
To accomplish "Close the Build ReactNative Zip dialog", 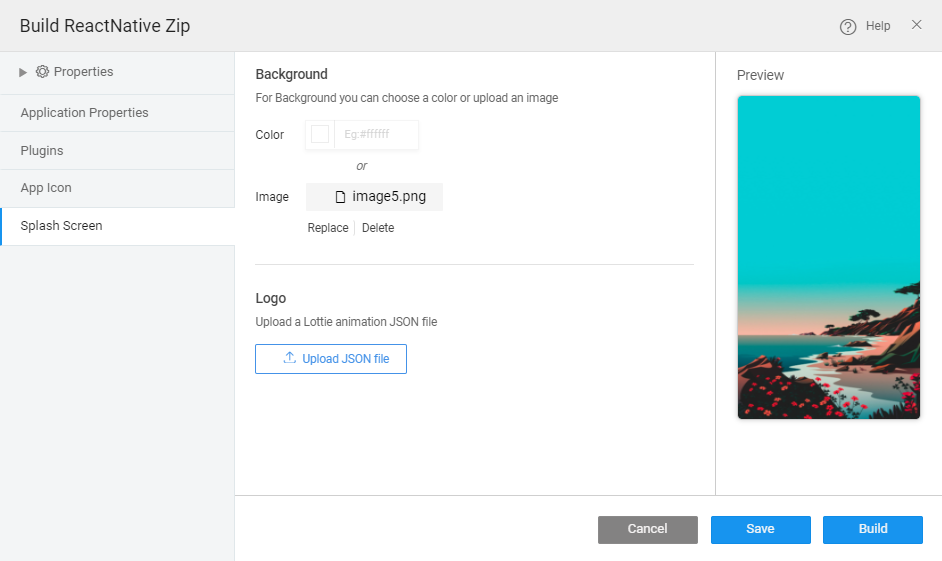I will click(x=916, y=25).
